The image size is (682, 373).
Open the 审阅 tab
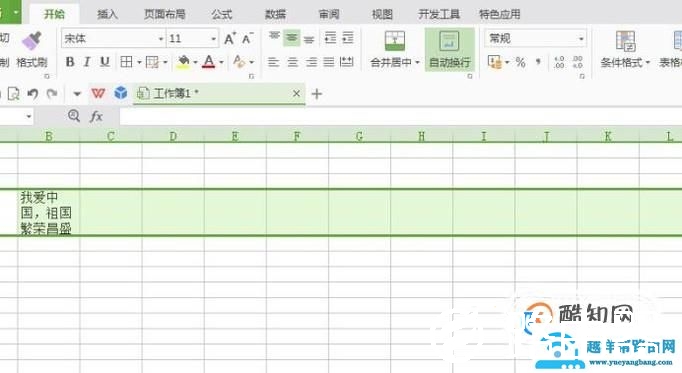tap(329, 14)
